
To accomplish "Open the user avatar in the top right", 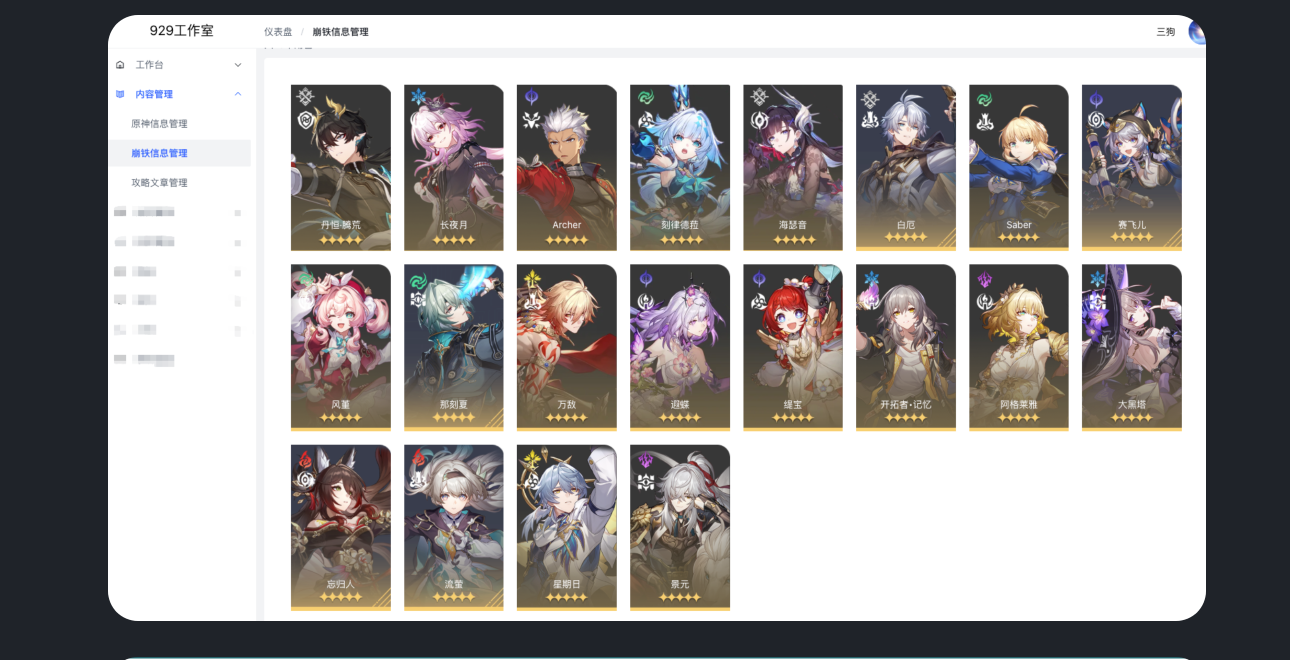I will click(x=1196, y=32).
